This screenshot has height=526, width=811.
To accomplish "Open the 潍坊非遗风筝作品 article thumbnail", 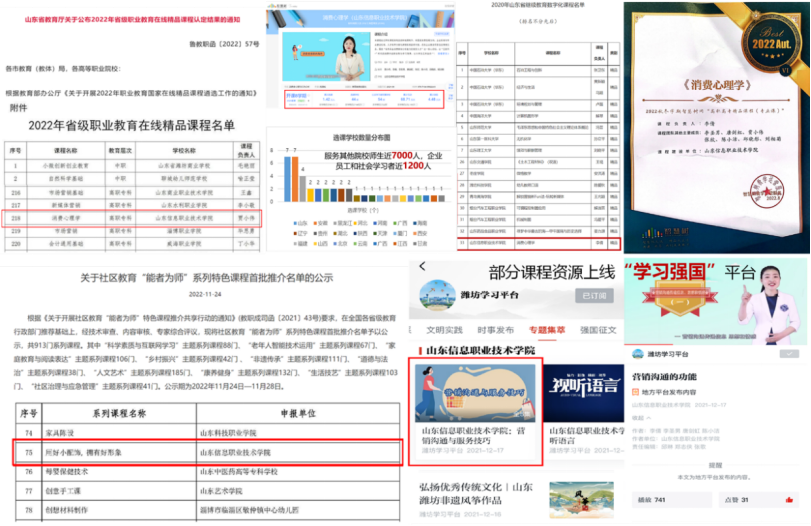I will tap(584, 500).
